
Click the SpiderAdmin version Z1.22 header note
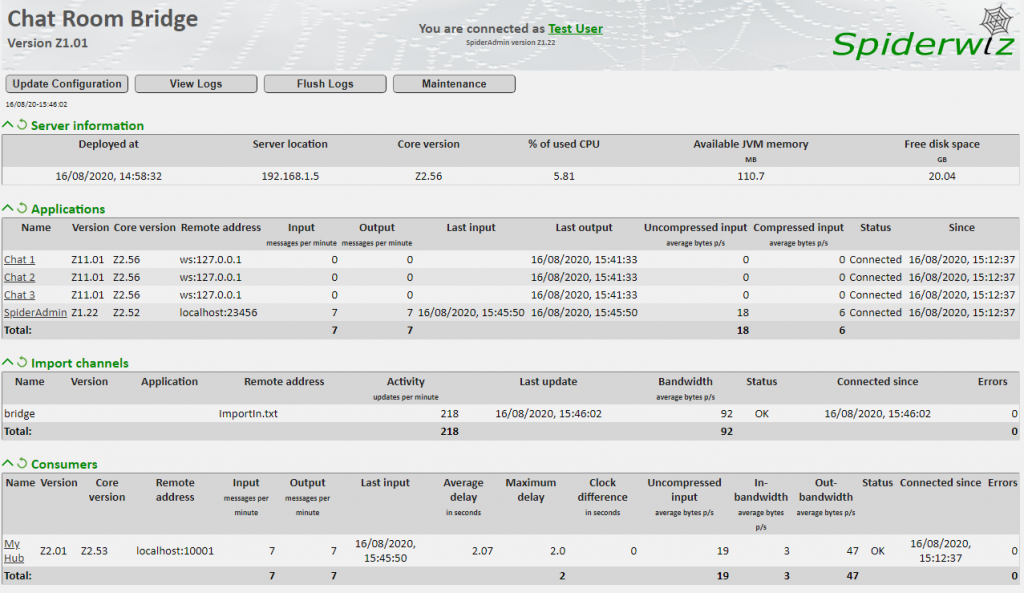[511, 42]
